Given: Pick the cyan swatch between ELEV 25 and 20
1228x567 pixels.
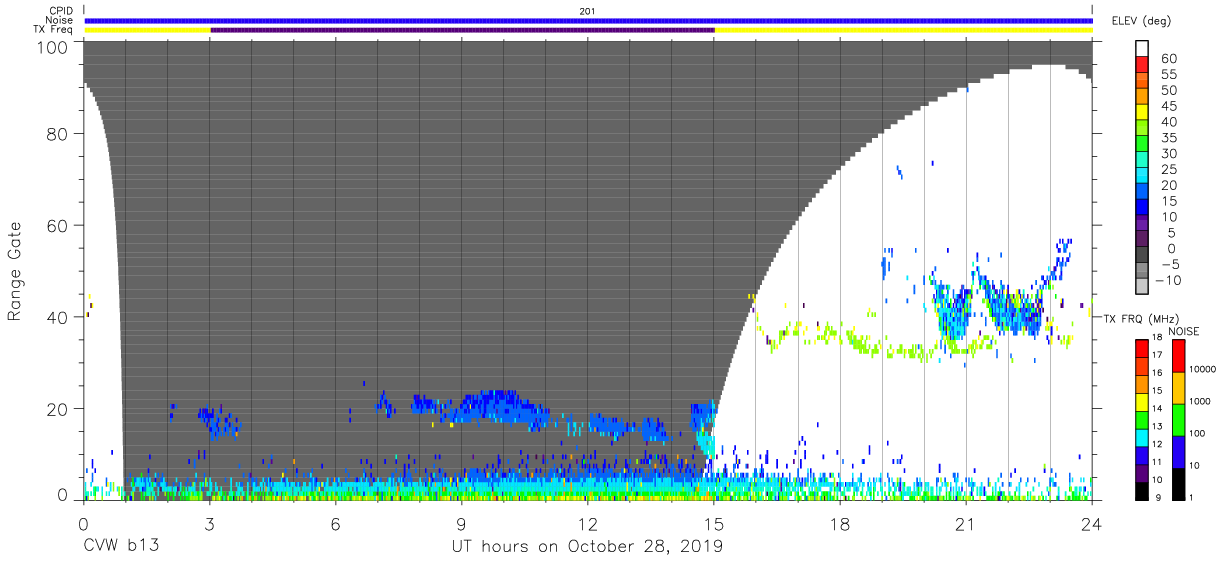Looking at the screenshot, I should click(x=1143, y=176).
